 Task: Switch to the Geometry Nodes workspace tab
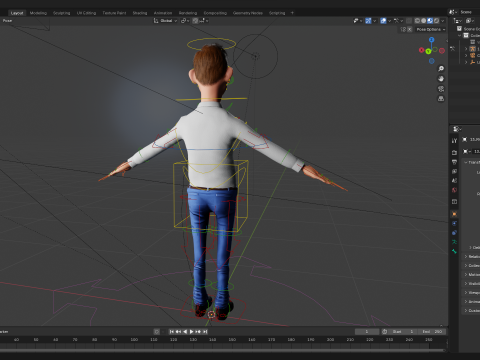(x=248, y=13)
